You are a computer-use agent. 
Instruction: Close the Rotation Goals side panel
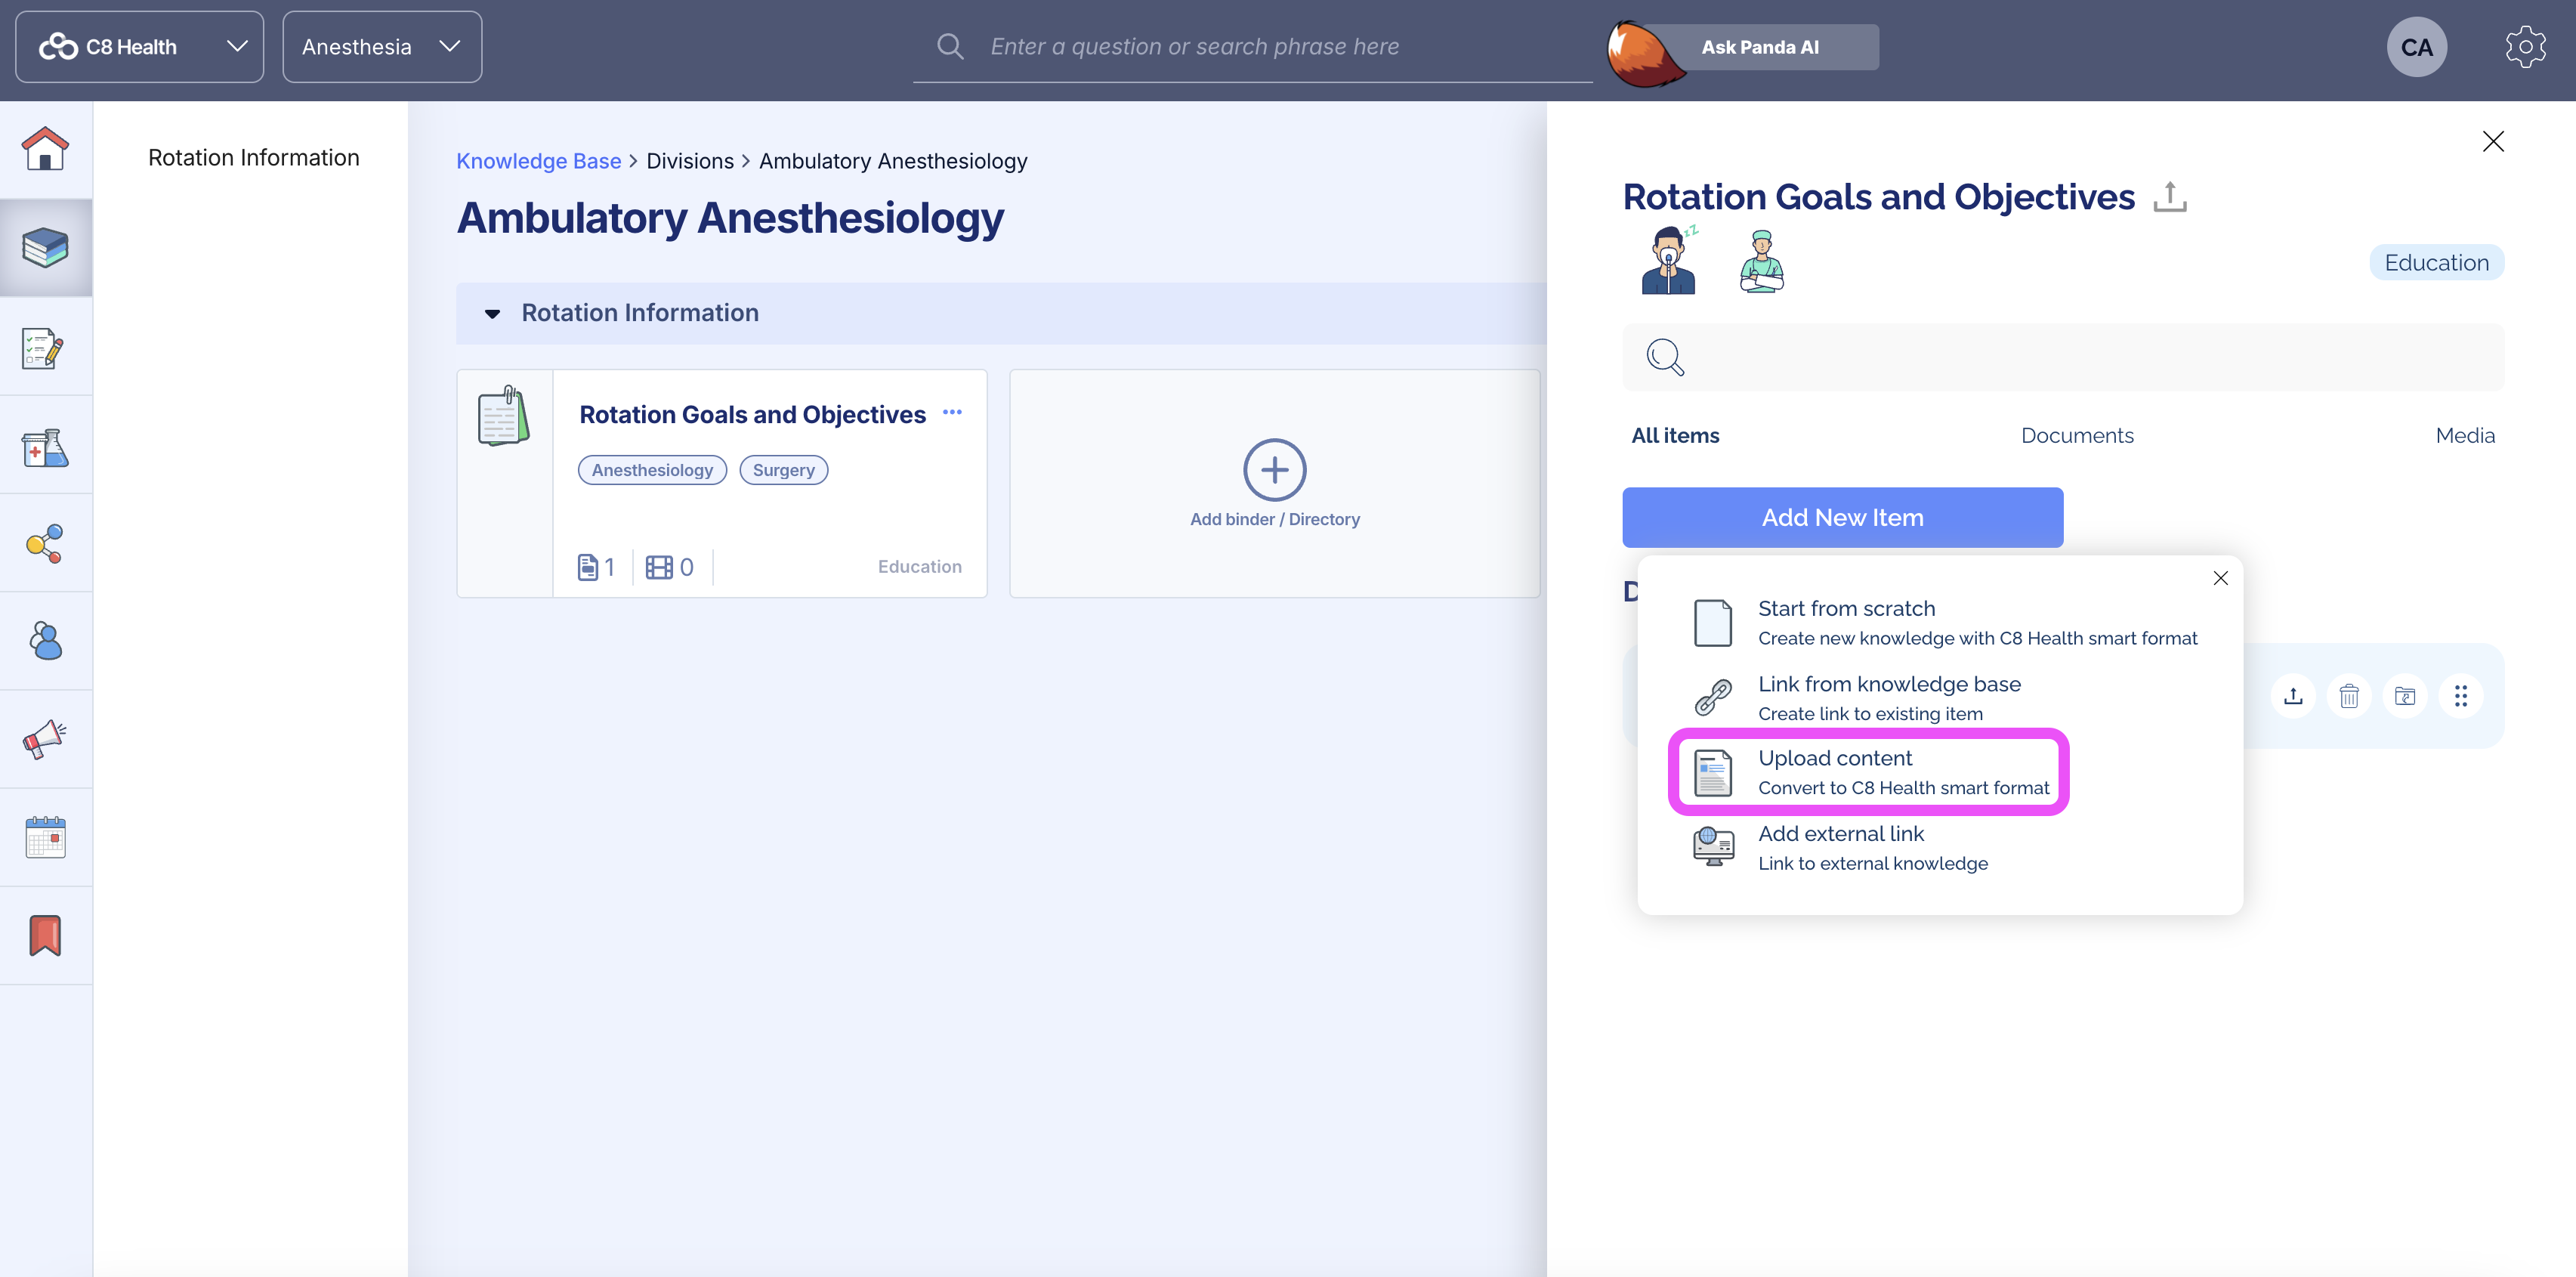[2493, 141]
